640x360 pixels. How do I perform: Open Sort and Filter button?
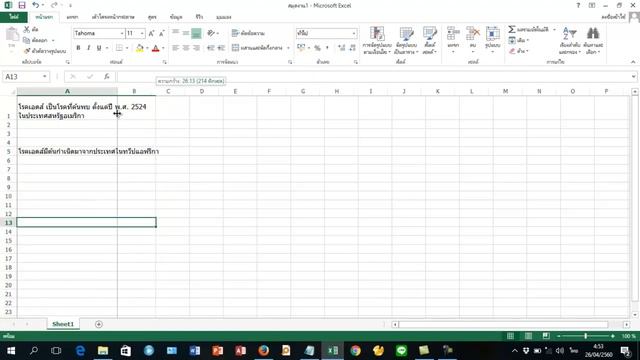tap(570, 40)
